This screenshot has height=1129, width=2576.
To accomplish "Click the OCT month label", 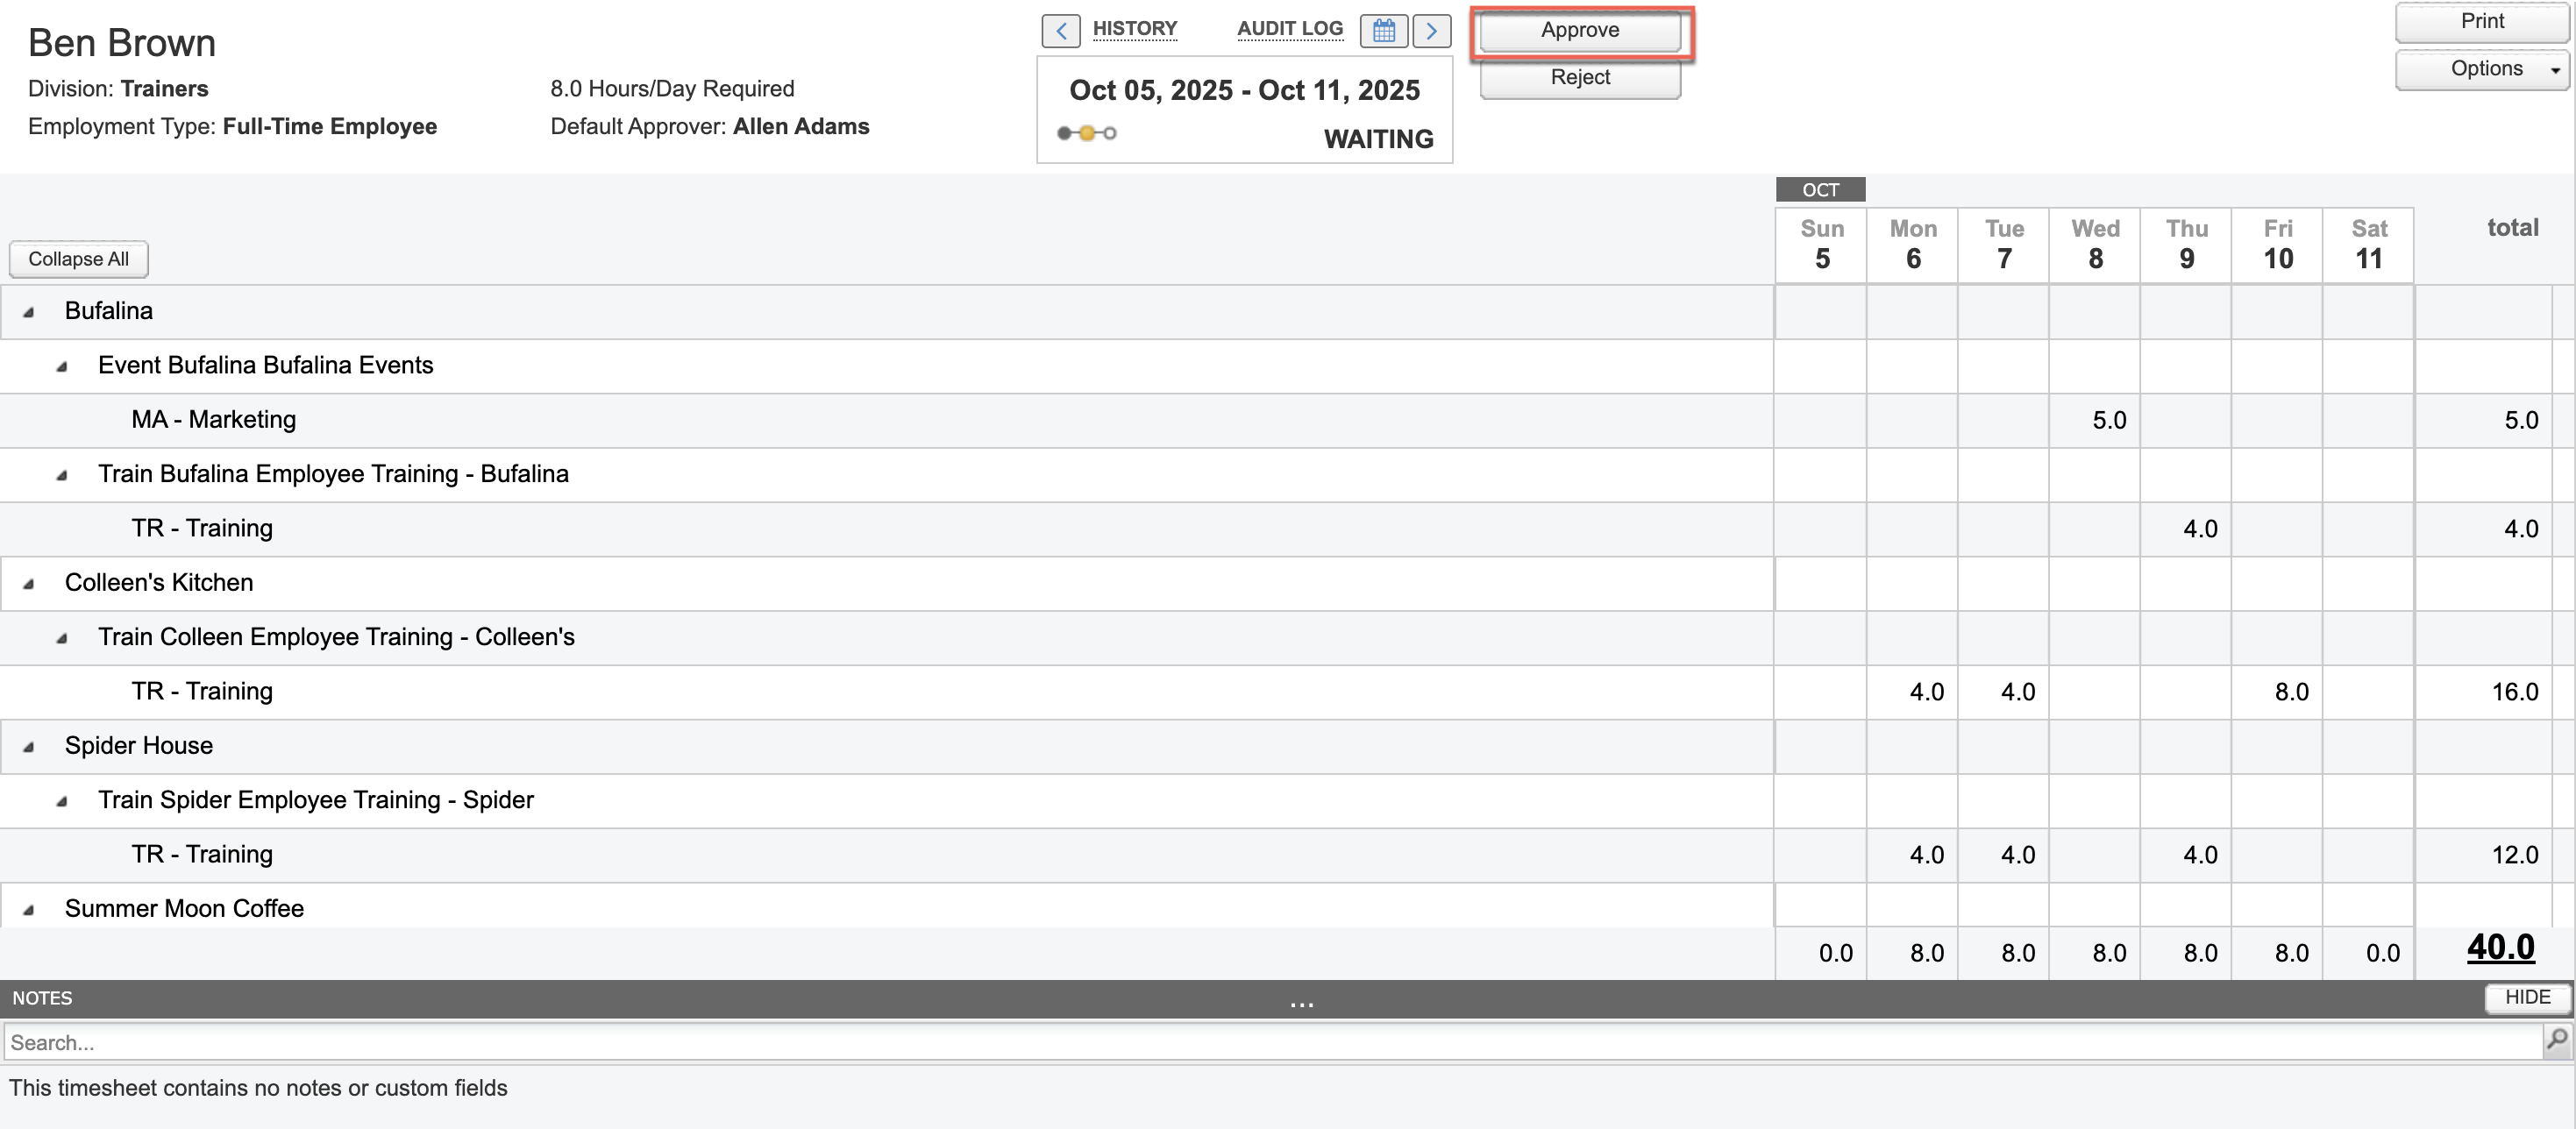I will click(1820, 190).
